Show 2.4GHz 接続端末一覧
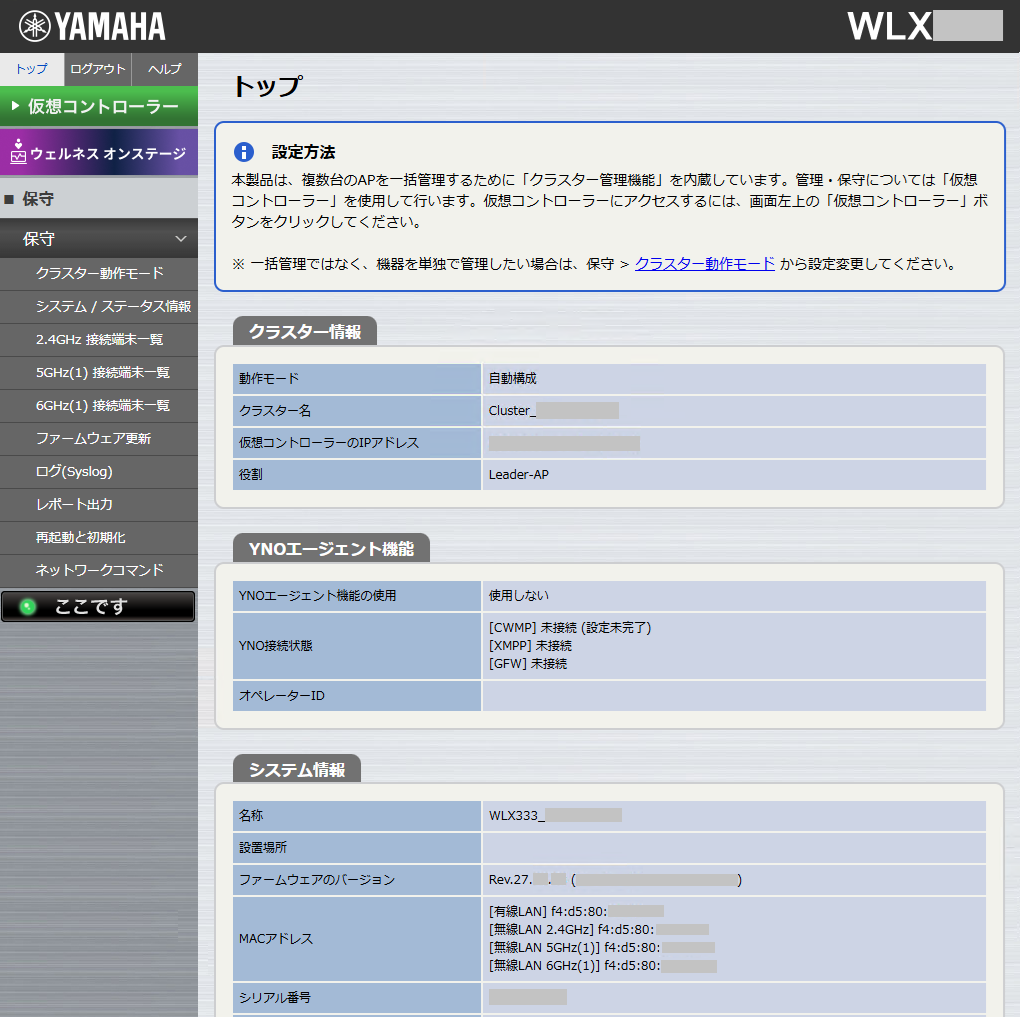This screenshot has height=1017, width=1020. pyautogui.click(x=99, y=340)
